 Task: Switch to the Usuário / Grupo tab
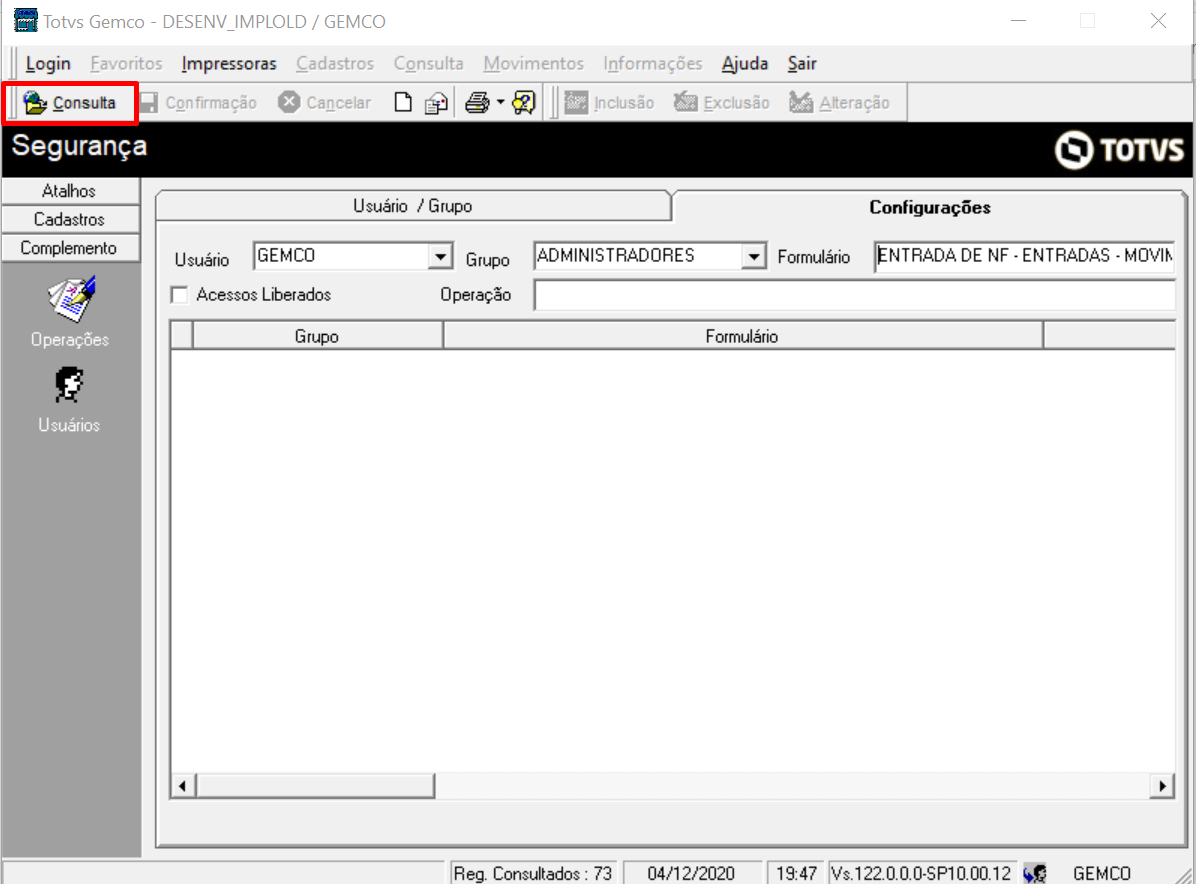(x=413, y=206)
